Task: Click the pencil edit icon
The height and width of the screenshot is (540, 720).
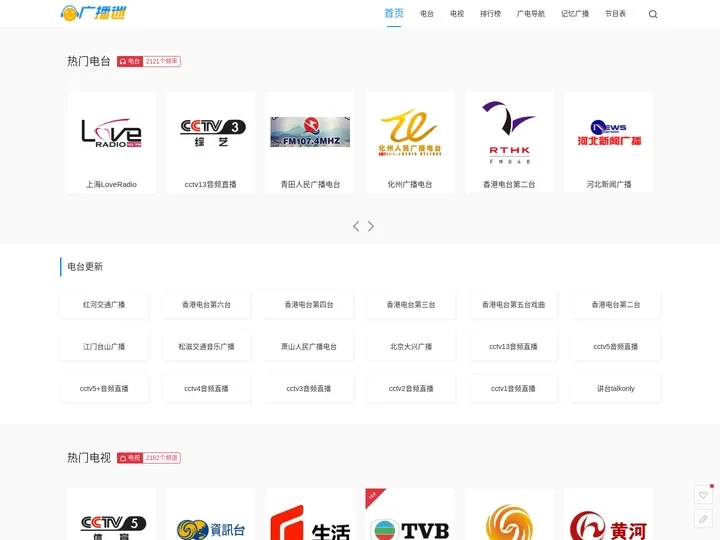Action: coord(703,519)
